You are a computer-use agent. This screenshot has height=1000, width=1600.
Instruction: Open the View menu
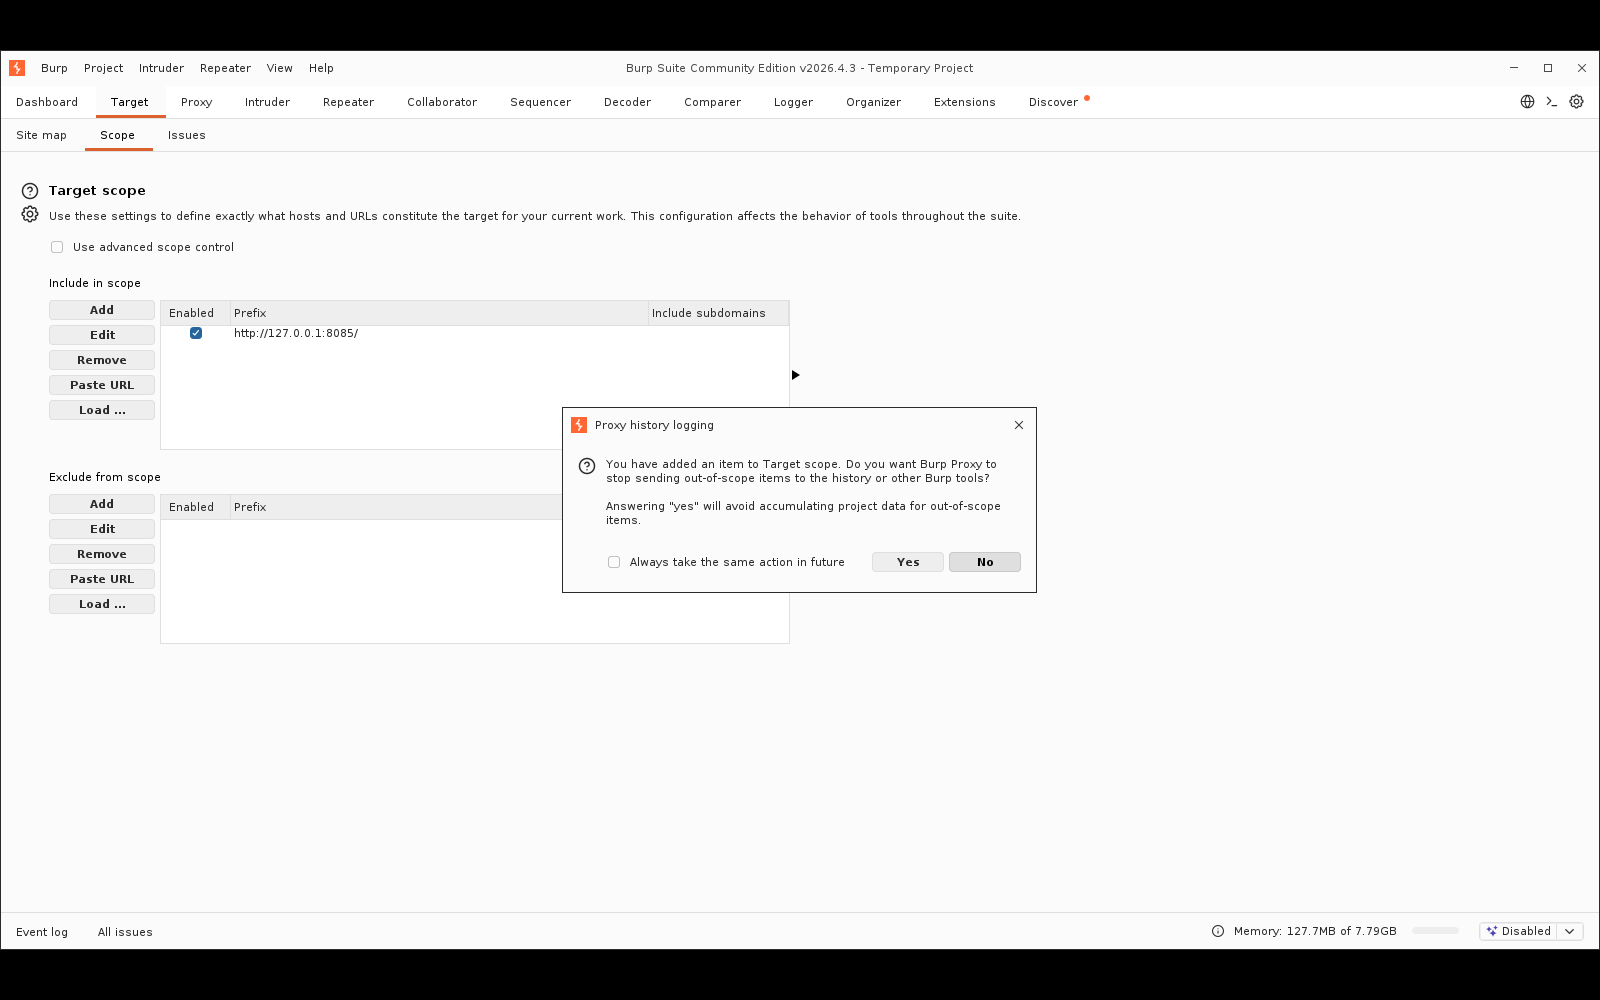tap(280, 68)
